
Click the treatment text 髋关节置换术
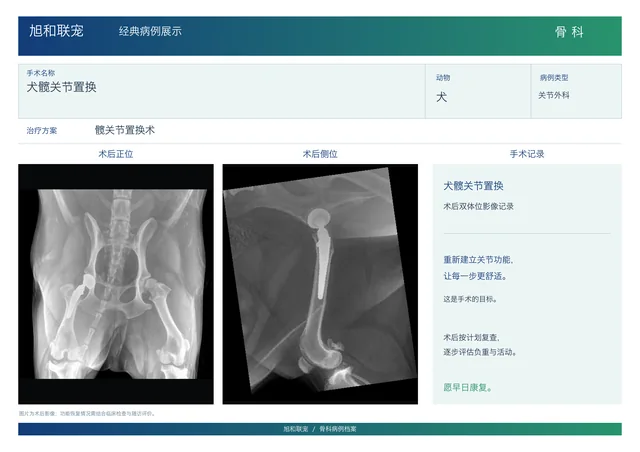(x=125, y=130)
